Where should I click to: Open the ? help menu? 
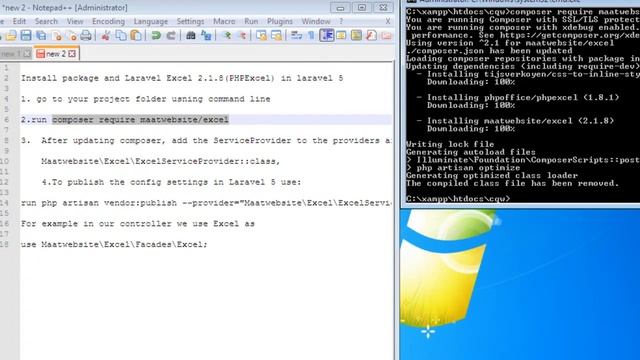pos(341,21)
